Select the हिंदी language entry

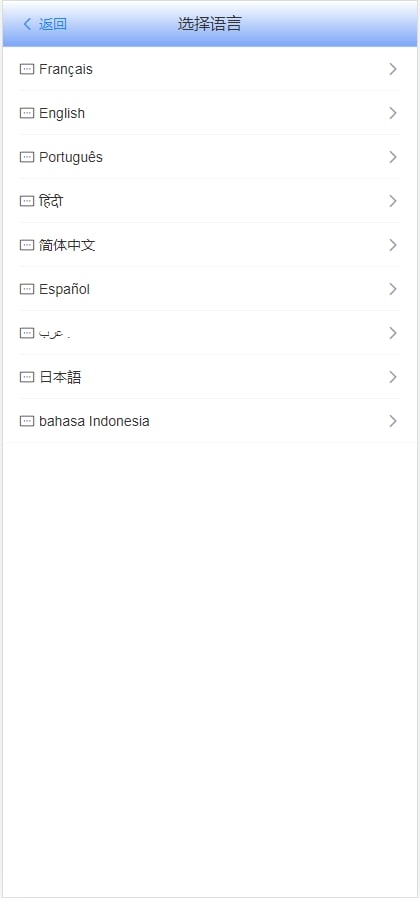pos(210,201)
